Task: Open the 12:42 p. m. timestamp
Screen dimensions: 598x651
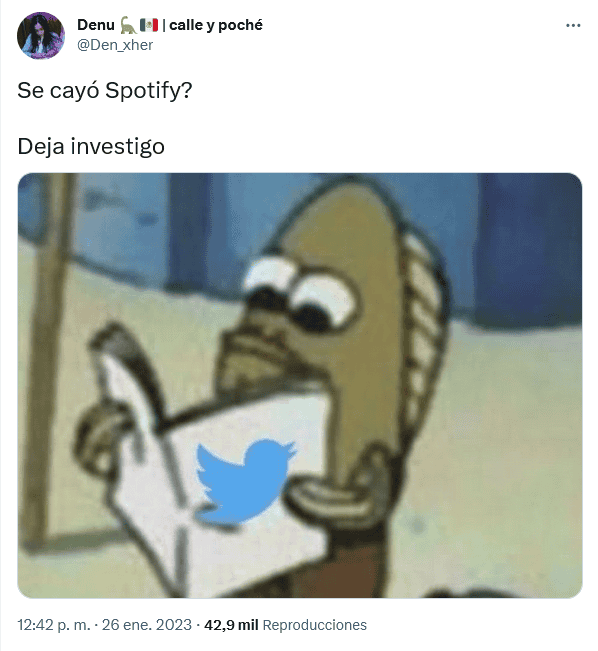Action: pos(54,625)
